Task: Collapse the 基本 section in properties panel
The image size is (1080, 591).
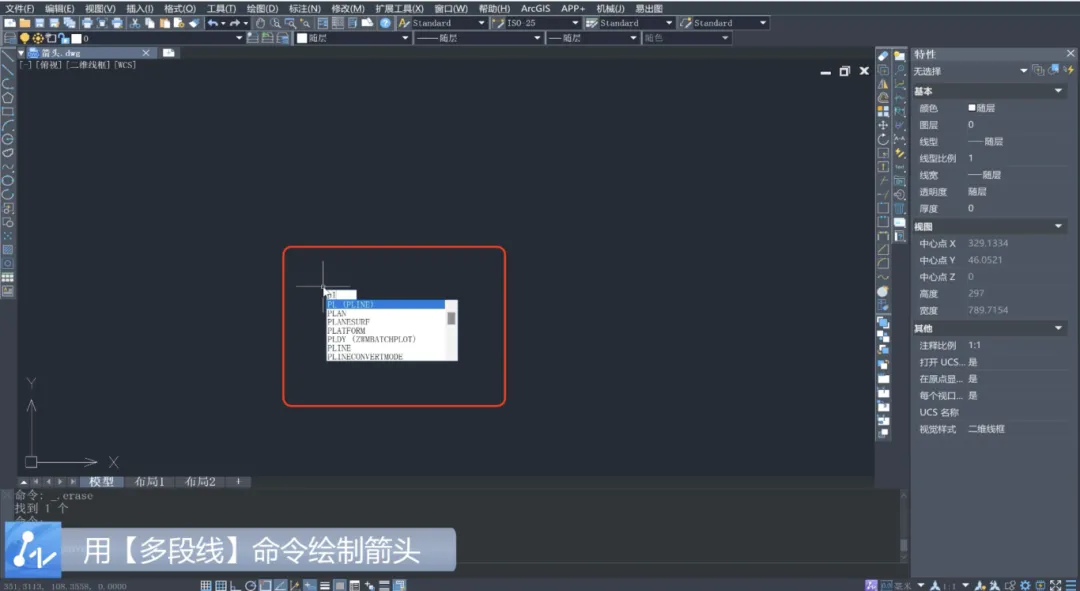Action: pyautogui.click(x=1059, y=91)
